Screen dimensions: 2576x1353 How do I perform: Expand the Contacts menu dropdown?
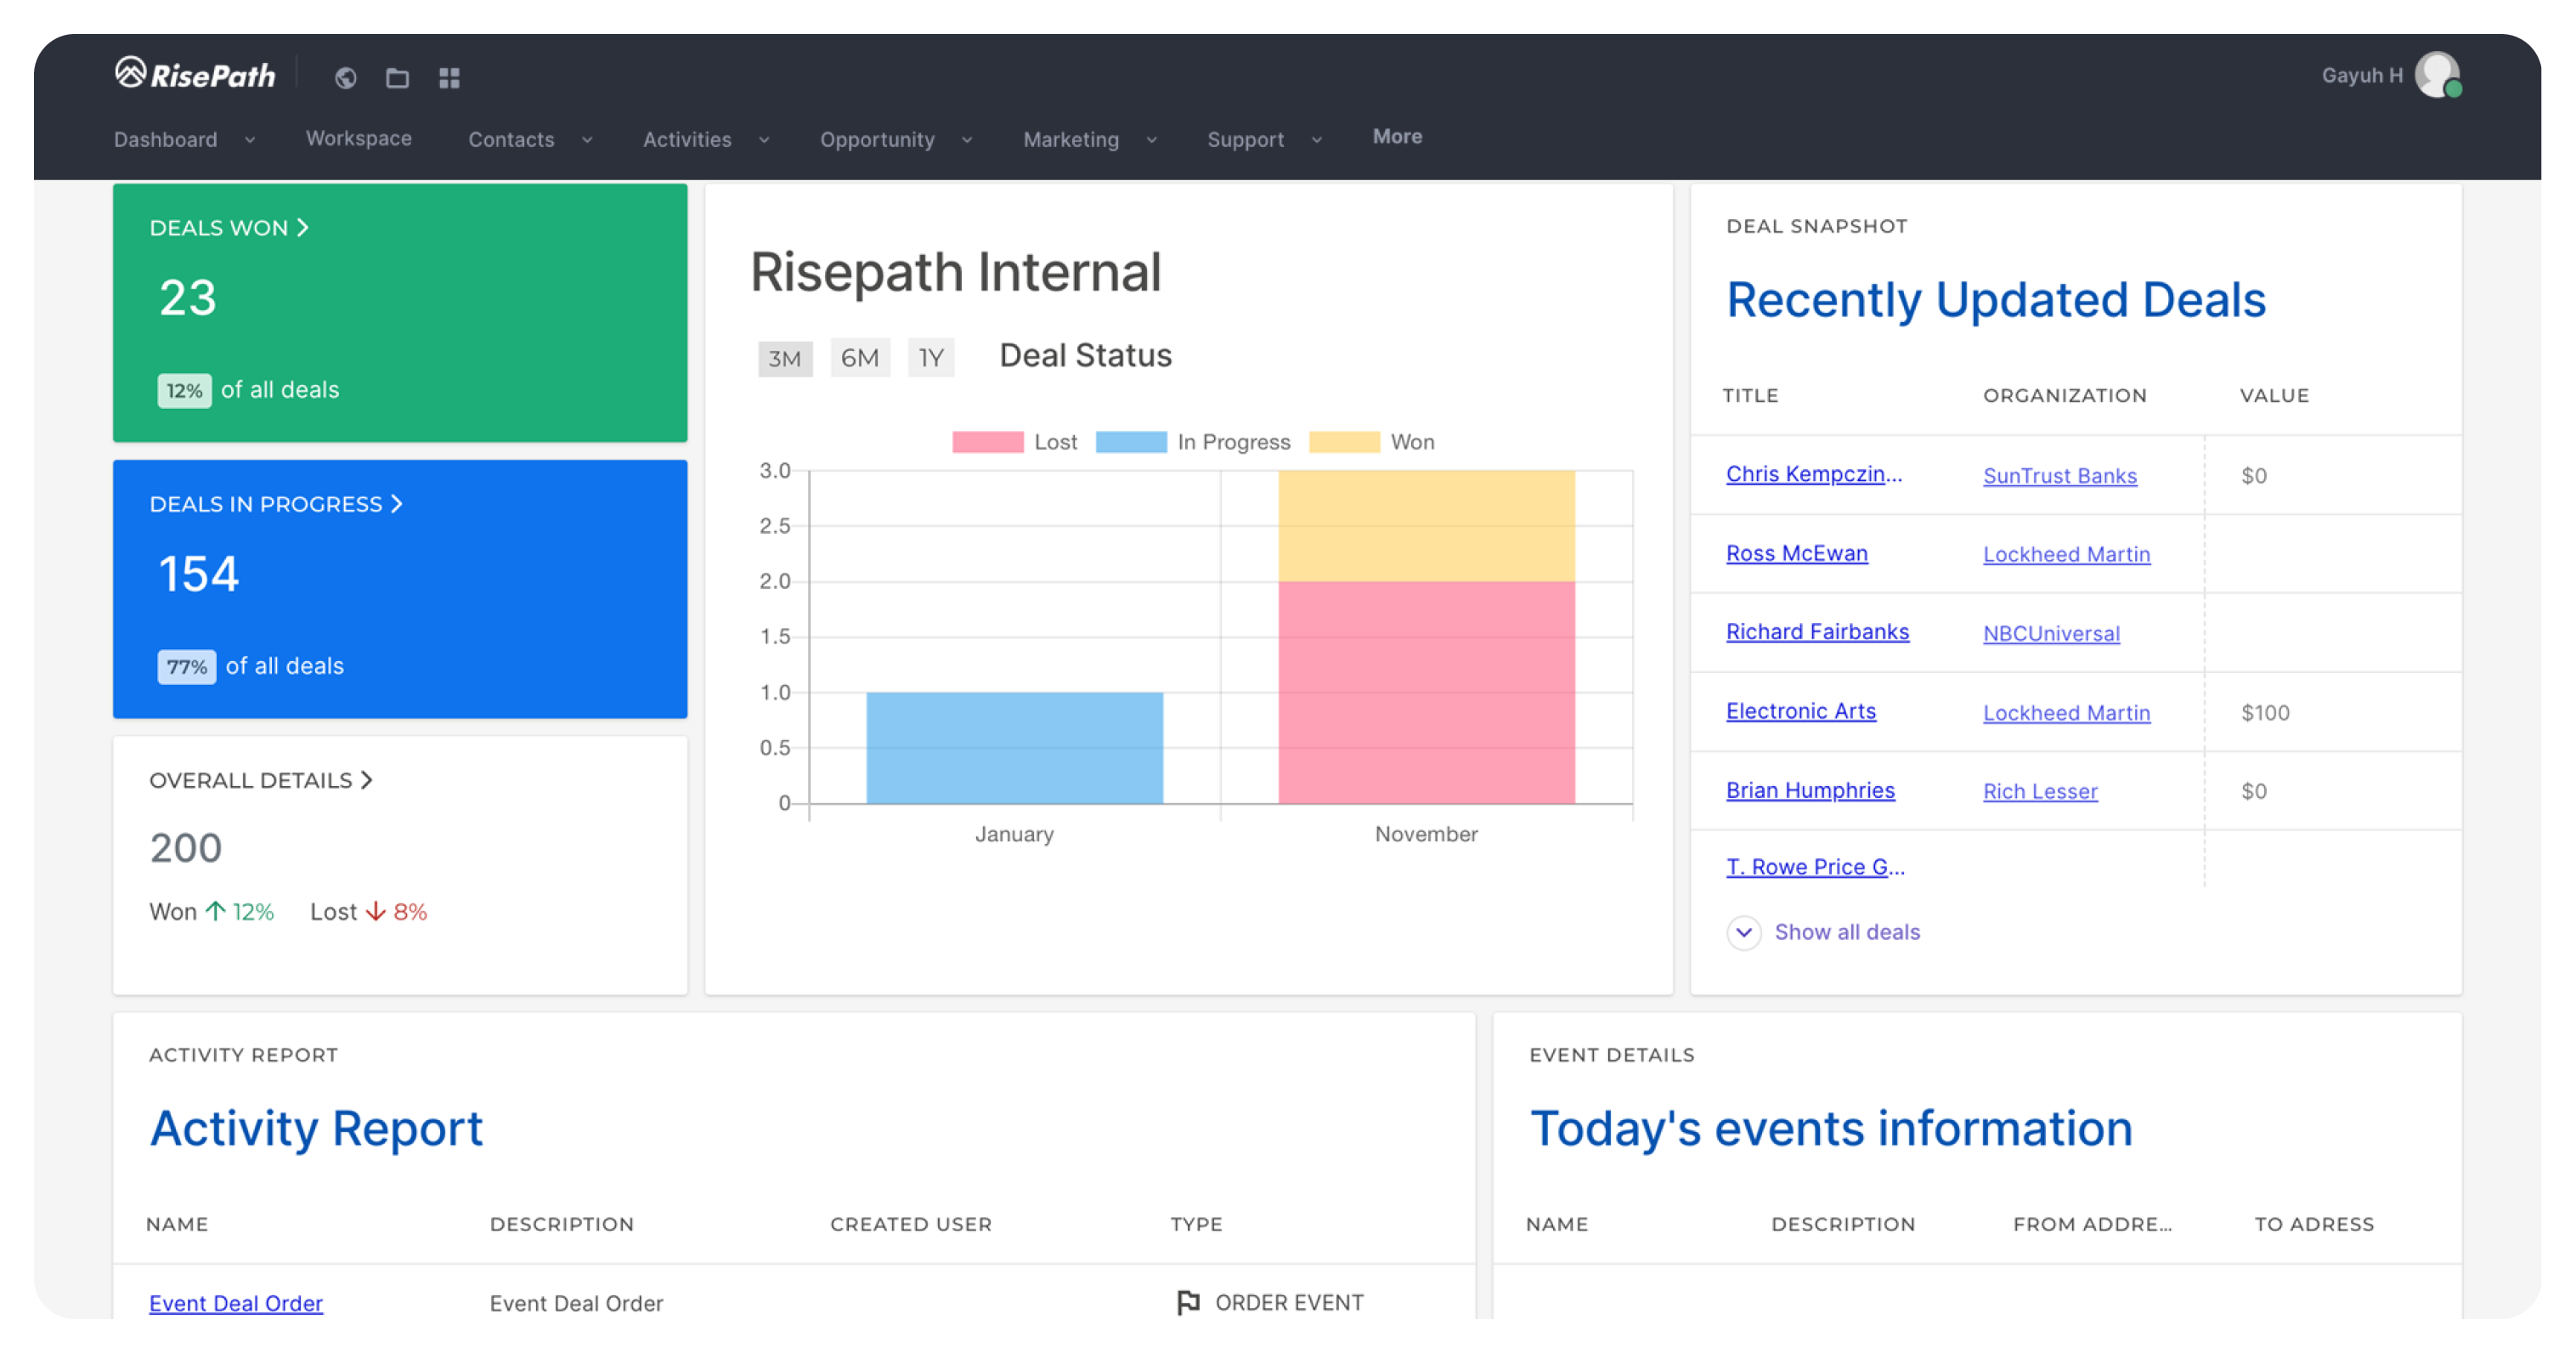point(587,140)
